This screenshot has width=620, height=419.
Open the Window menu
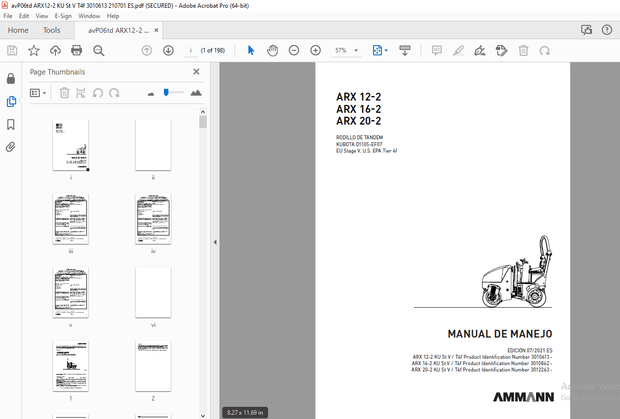pos(89,16)
